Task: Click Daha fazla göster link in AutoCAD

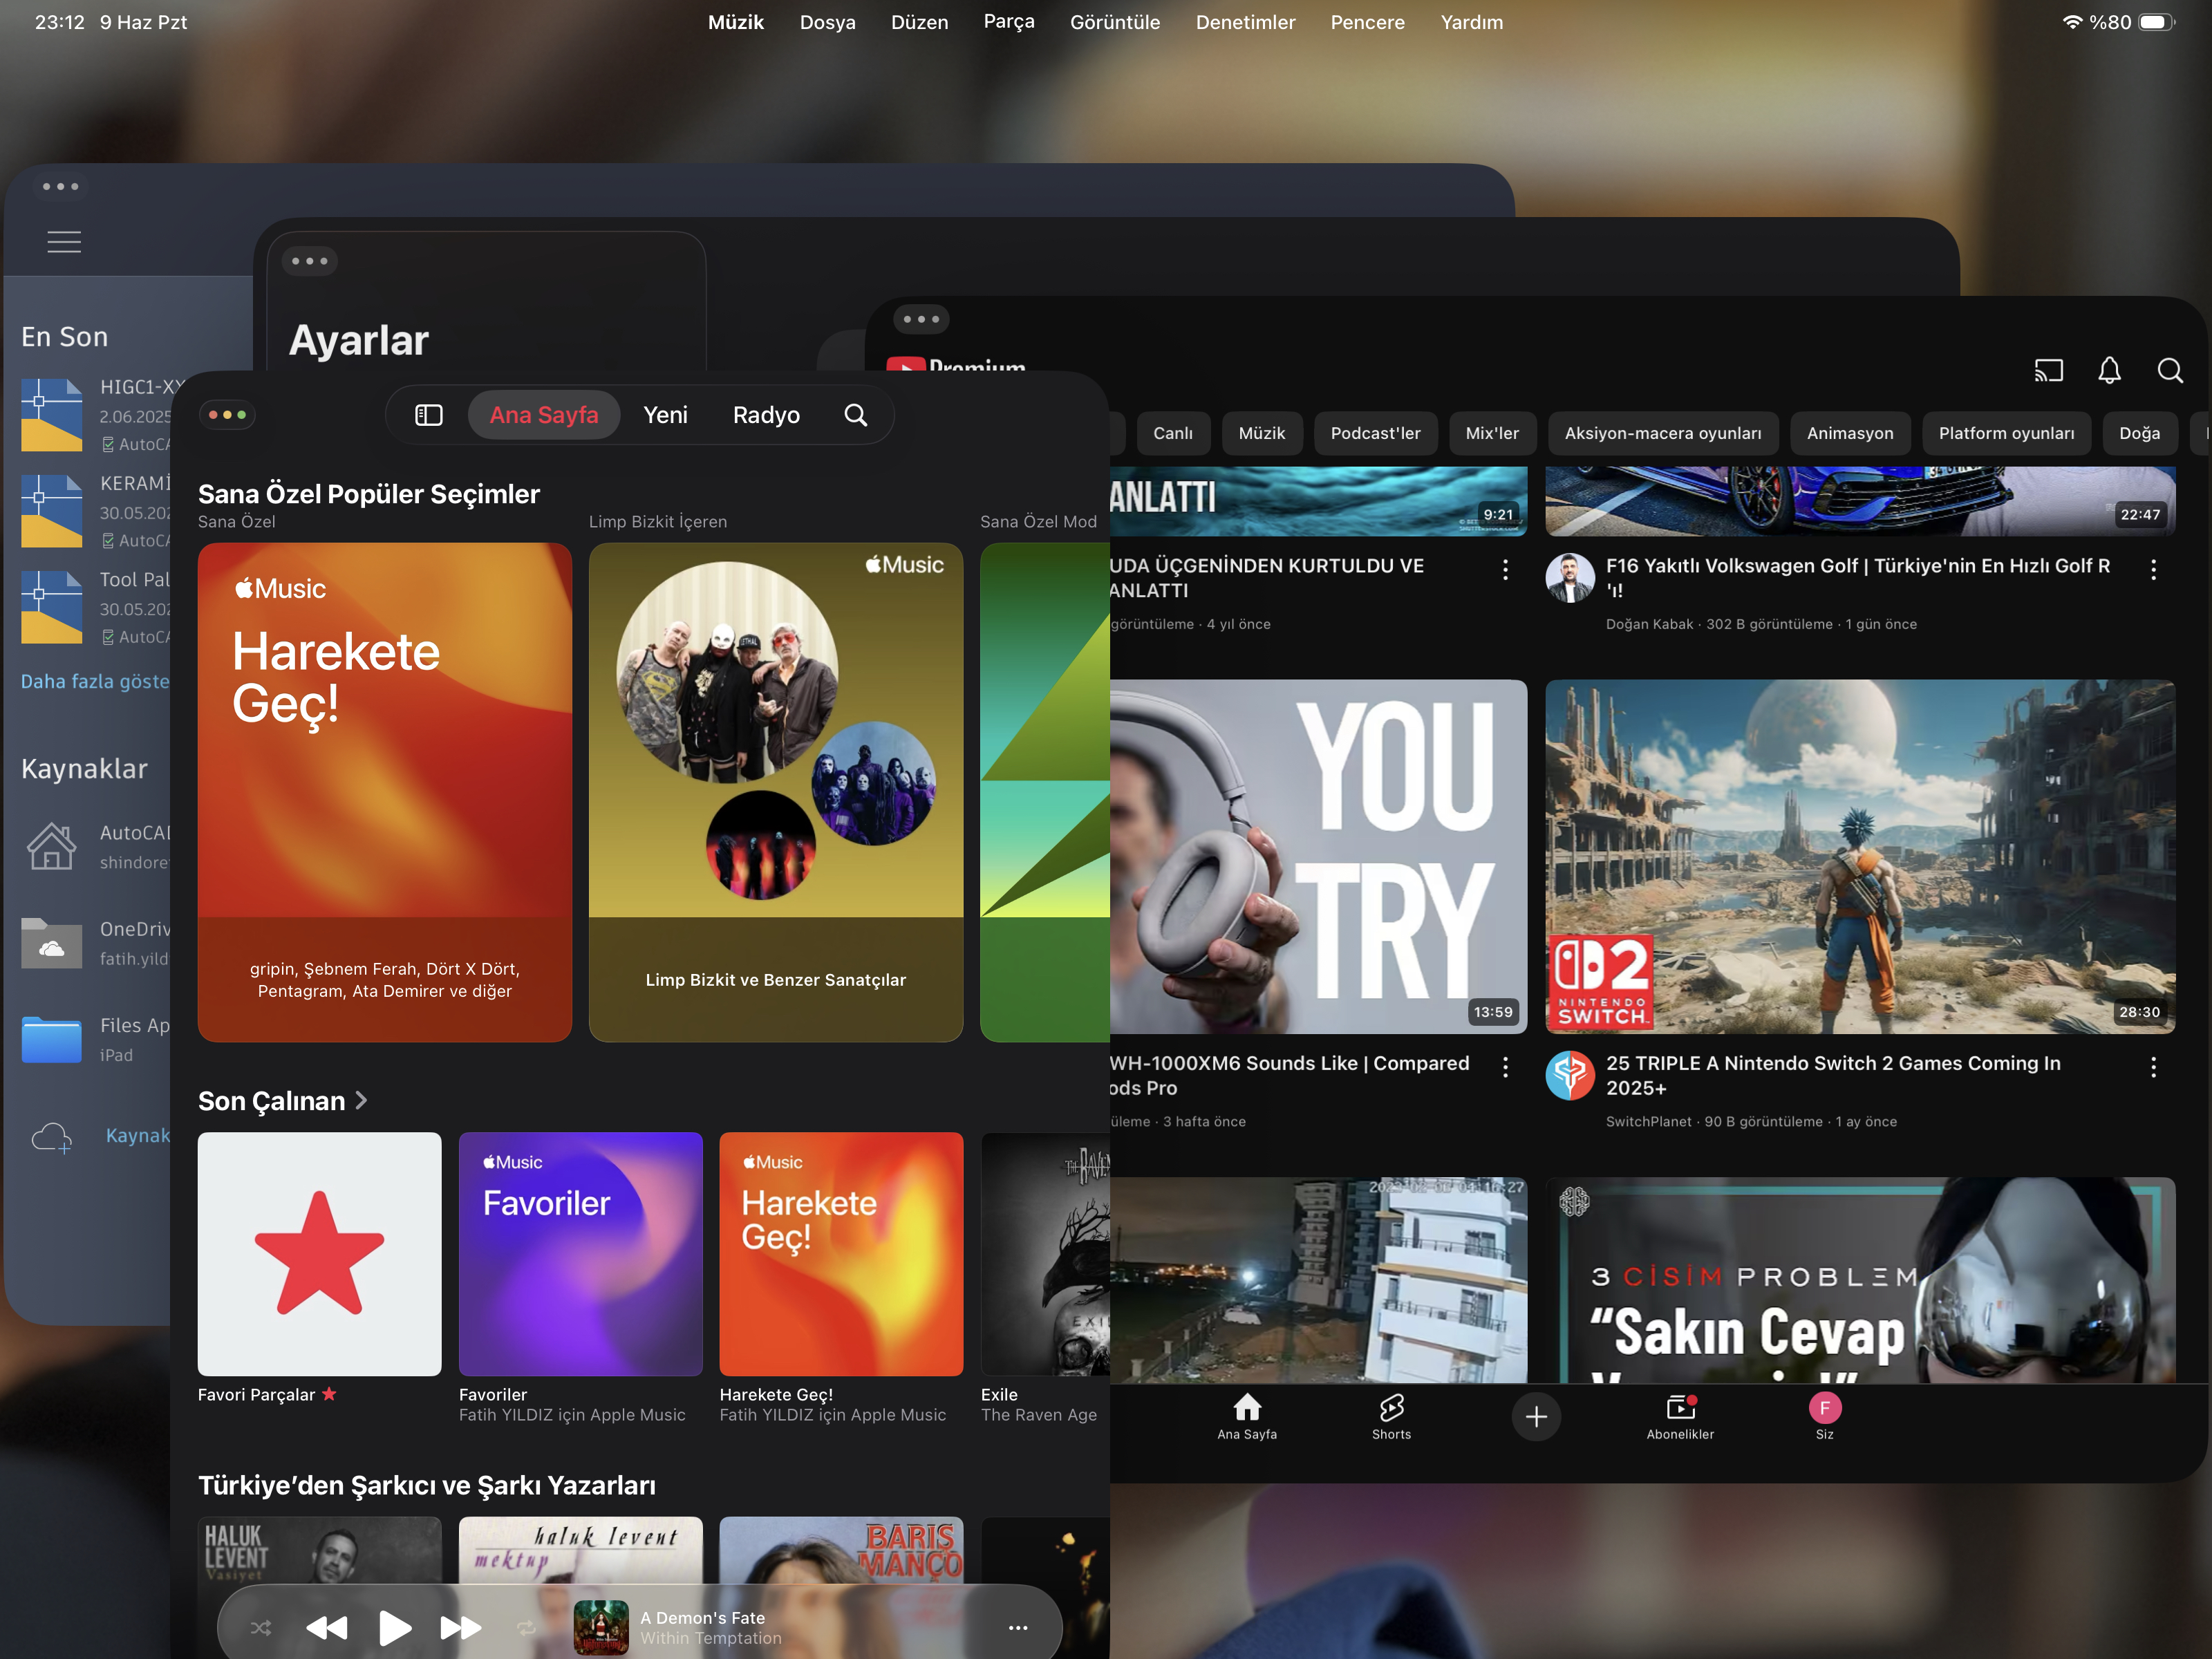Action: tap(95, 681)
